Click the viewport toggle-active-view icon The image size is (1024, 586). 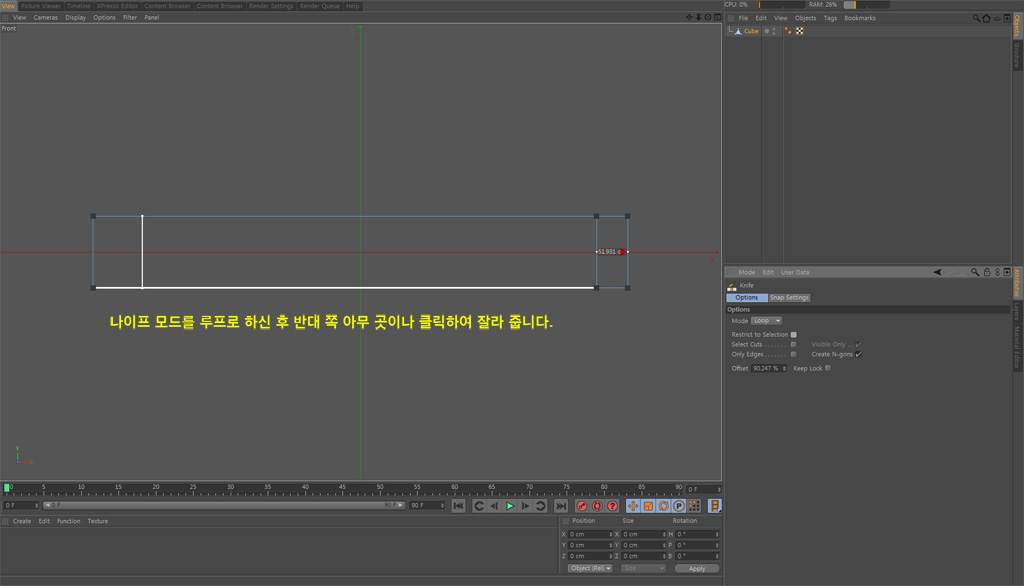[717, 18]
